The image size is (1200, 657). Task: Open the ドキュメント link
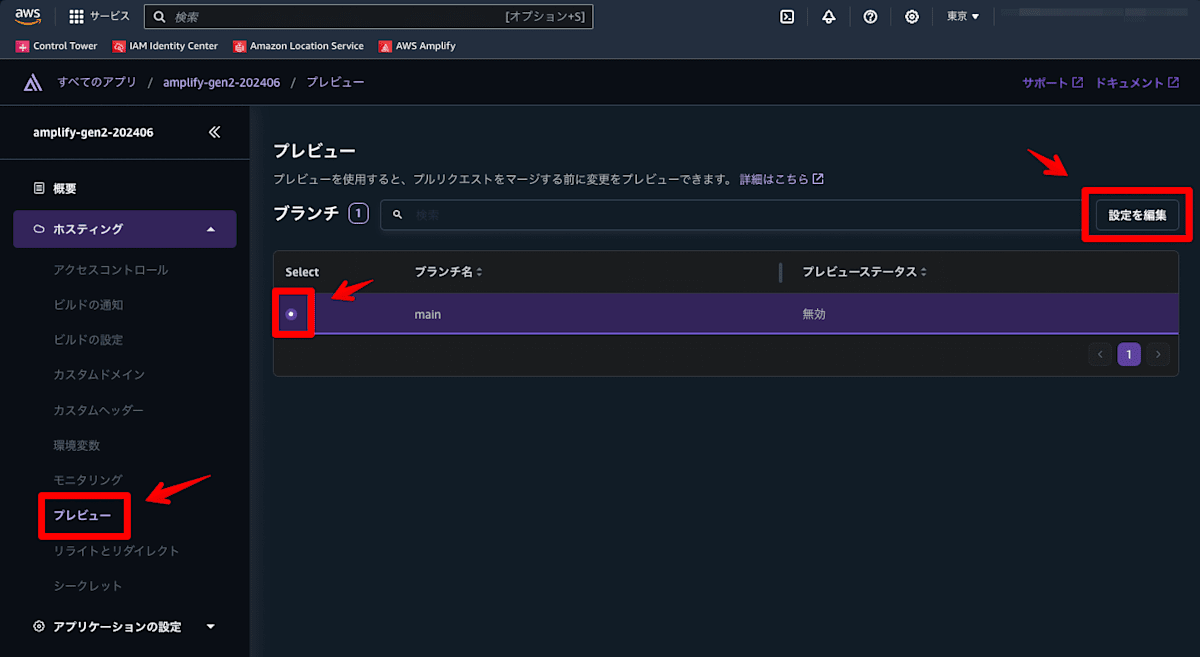coord(1137,83)
